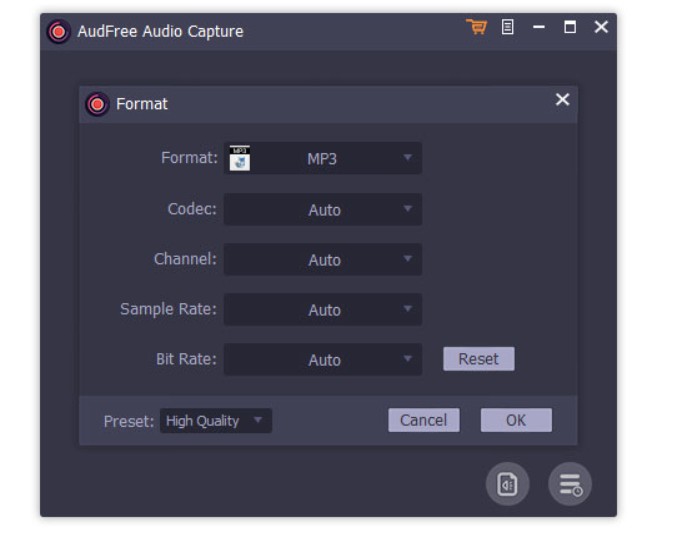674x547 pixels.
Task: Expand the Channel dropdown
Action: point(323,259)
